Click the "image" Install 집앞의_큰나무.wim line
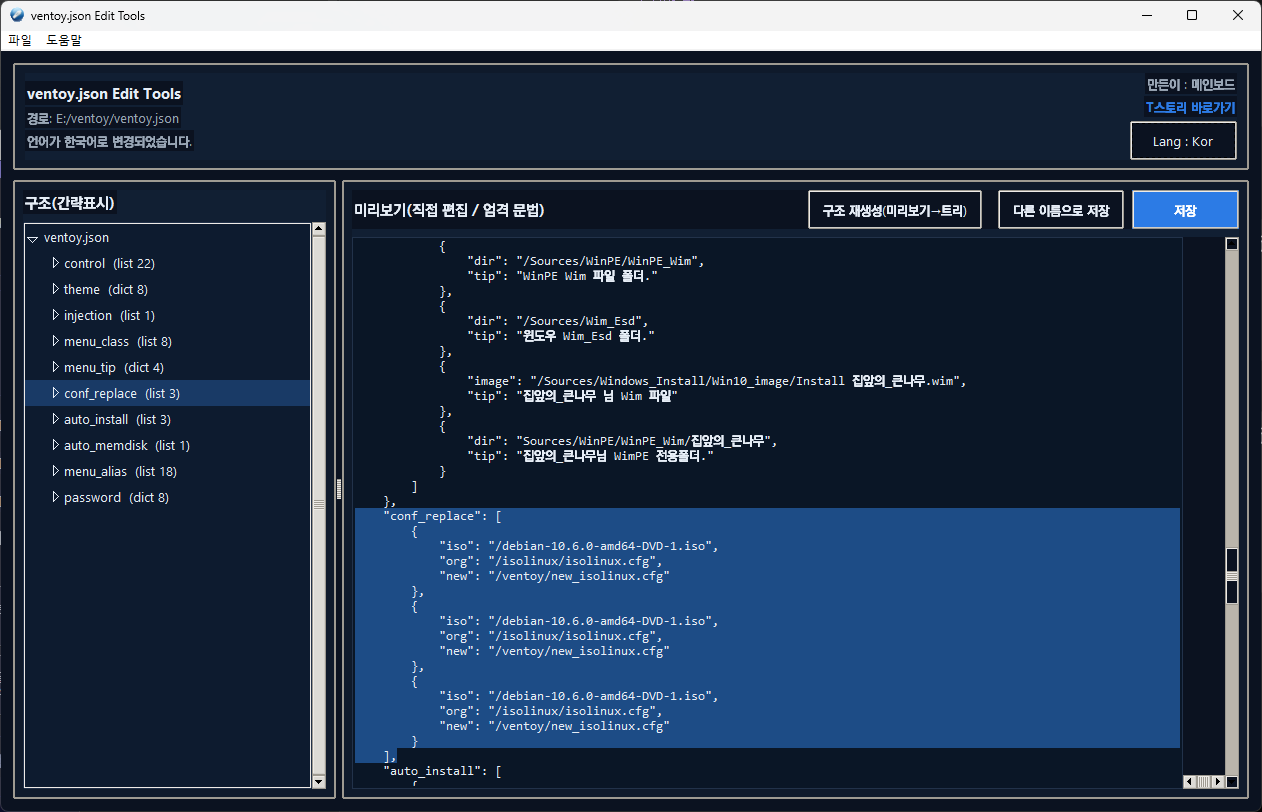Image resolution: width=1262 pixels, height=812 pixels. pyautogui.click(x=717, y=381)
